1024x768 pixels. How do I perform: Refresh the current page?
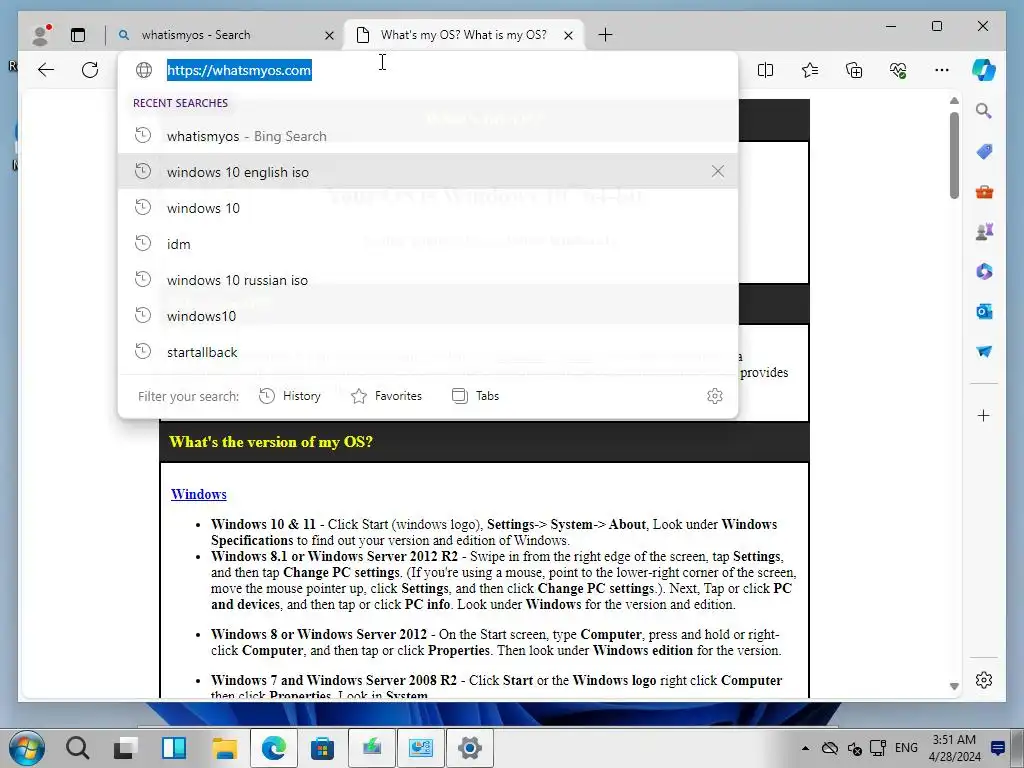tap(90, 70)
